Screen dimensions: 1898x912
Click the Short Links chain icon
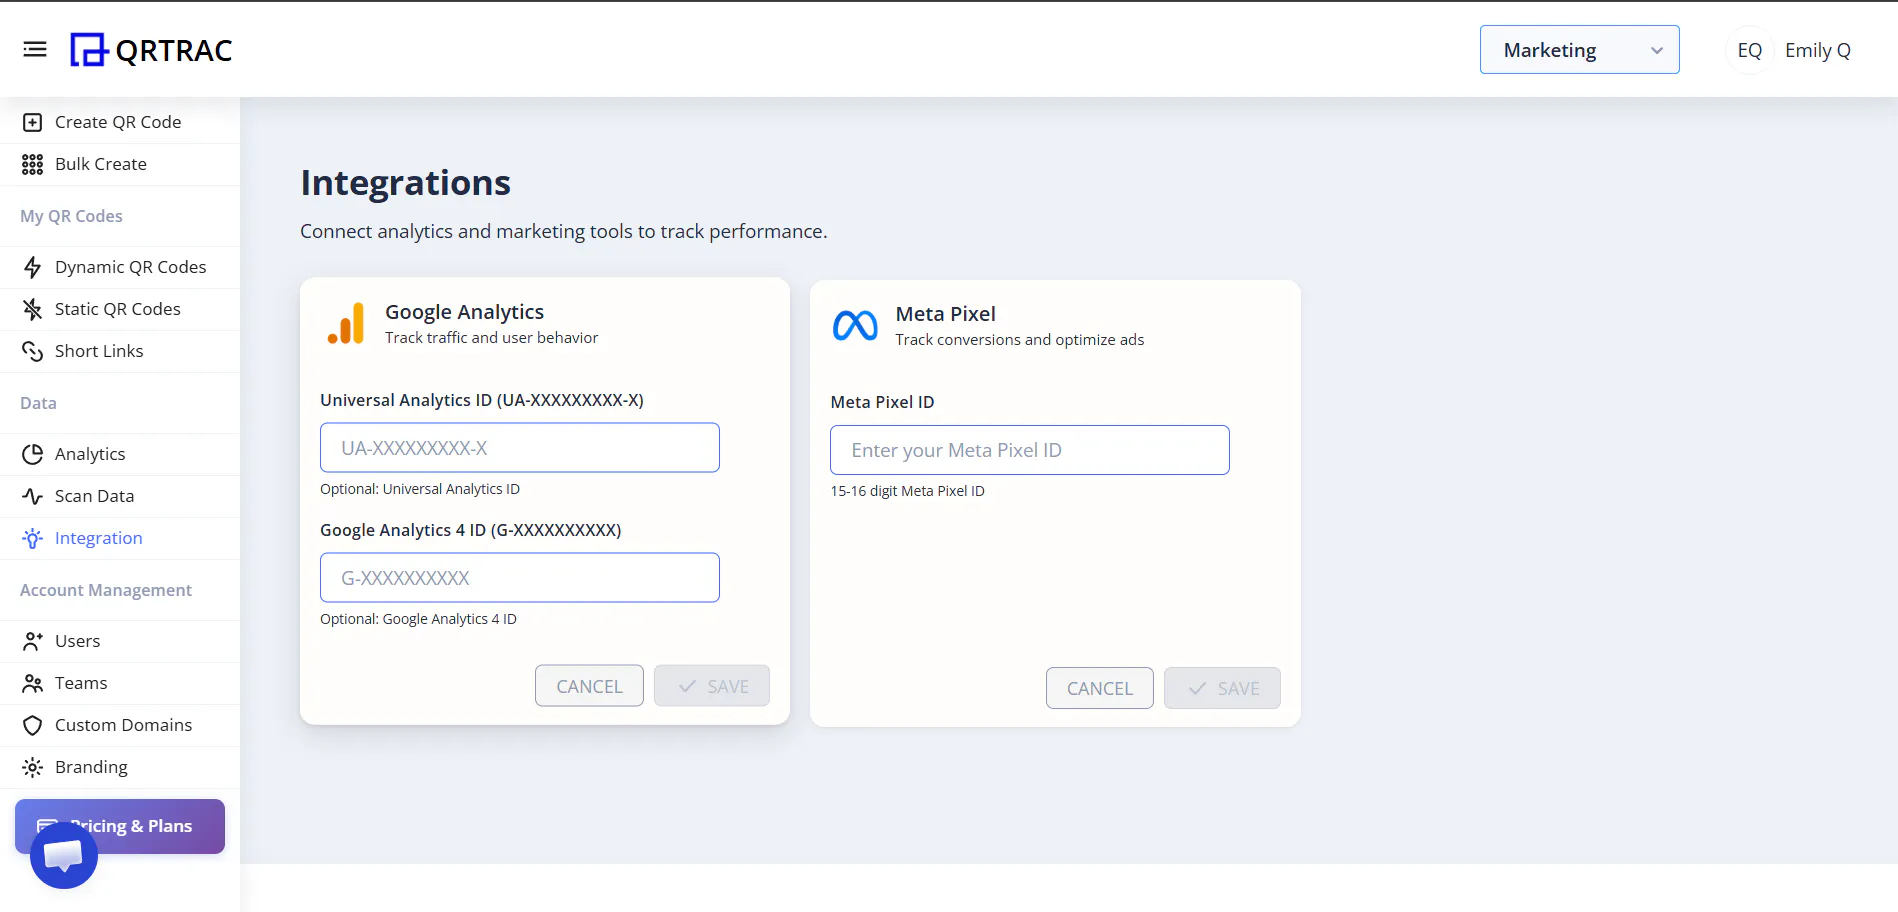[33, 351]
